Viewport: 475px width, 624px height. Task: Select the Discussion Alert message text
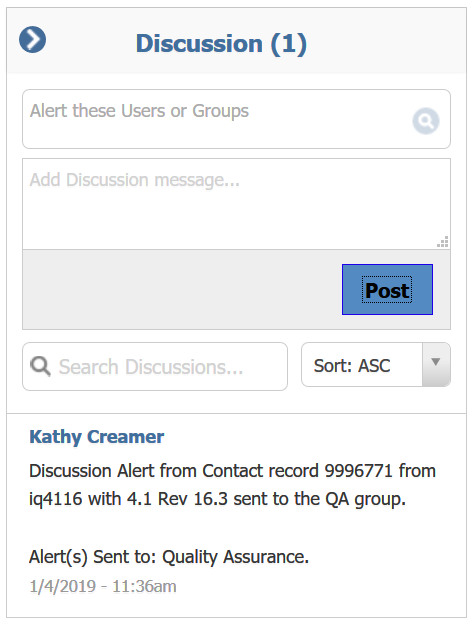[232, 485]
